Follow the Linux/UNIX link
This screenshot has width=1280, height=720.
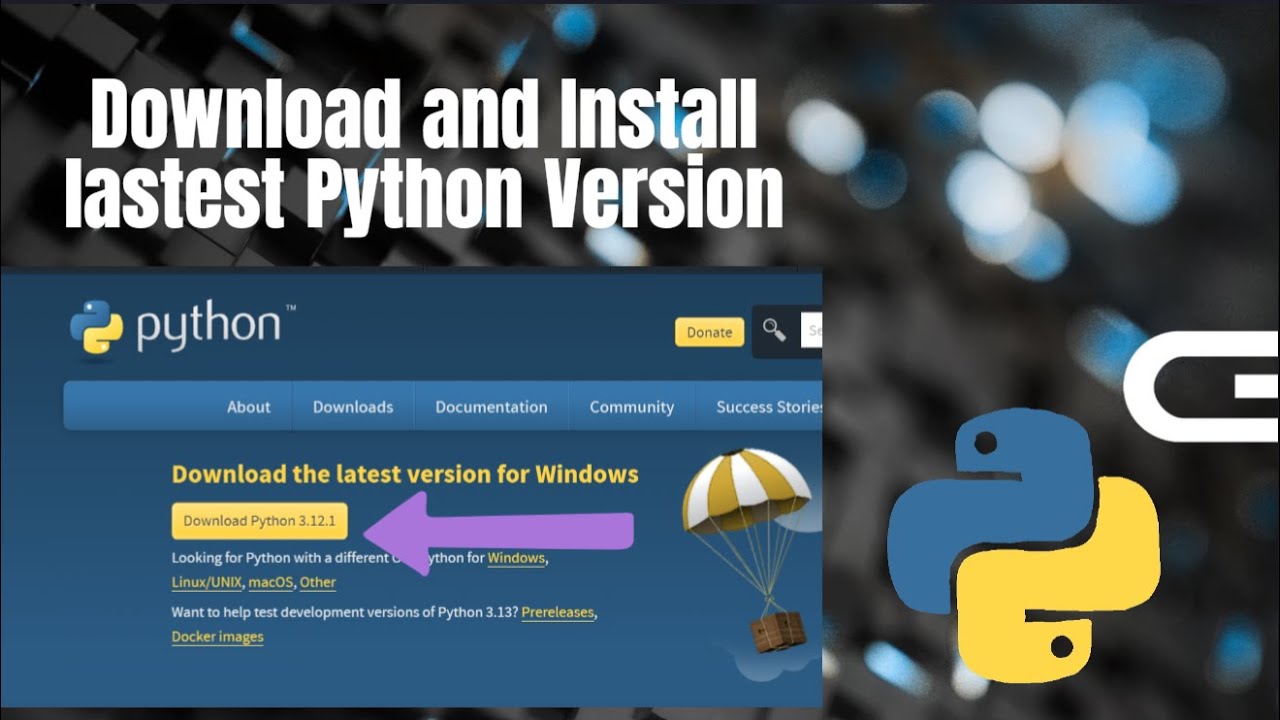207,582
